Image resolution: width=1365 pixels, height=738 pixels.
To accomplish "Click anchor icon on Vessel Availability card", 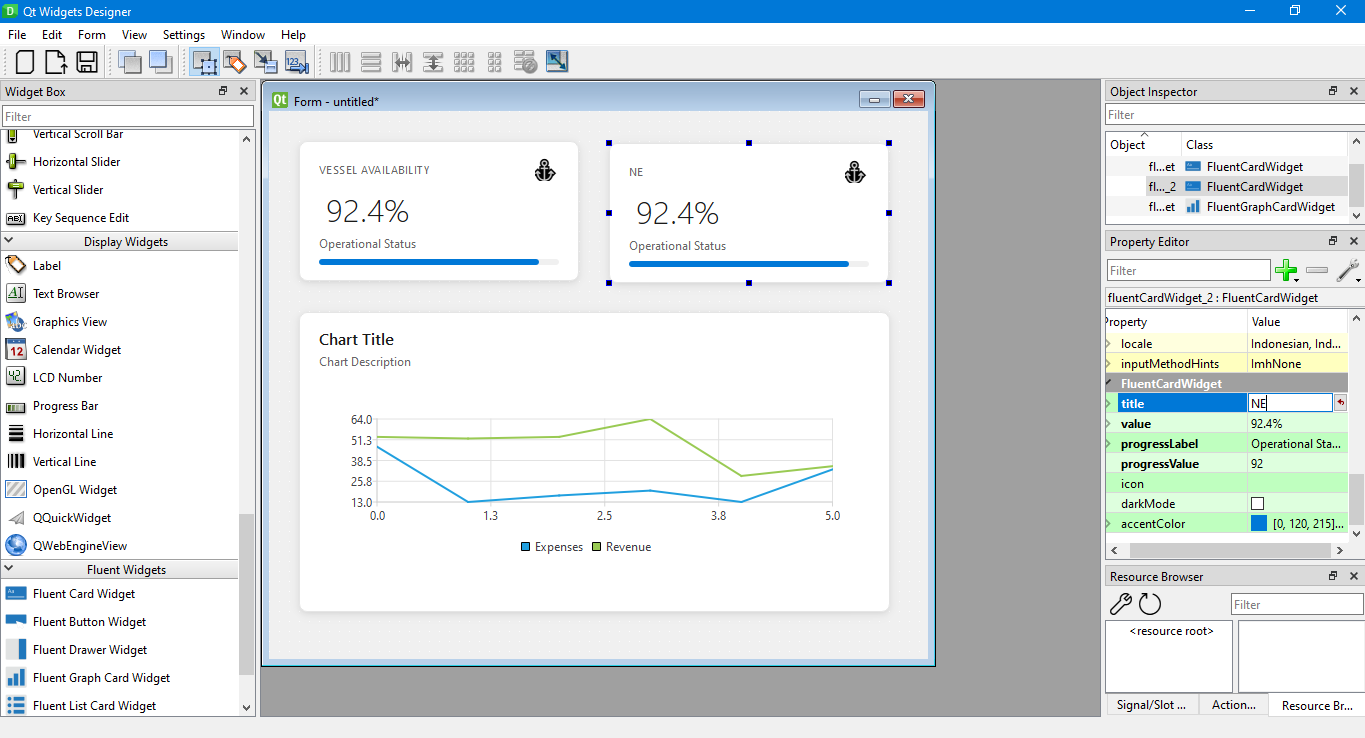I will 544,171.
